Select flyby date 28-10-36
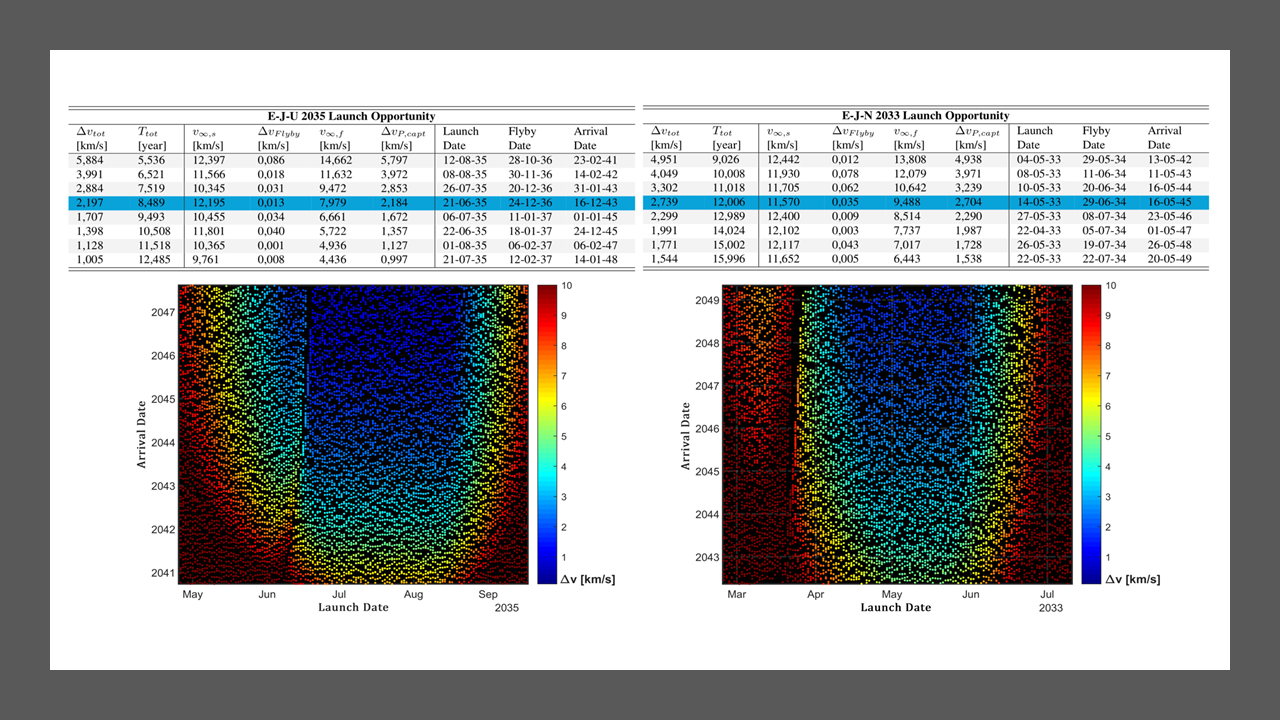The height and width of the screenshot is (720, 1280). (x=532, y=160)
